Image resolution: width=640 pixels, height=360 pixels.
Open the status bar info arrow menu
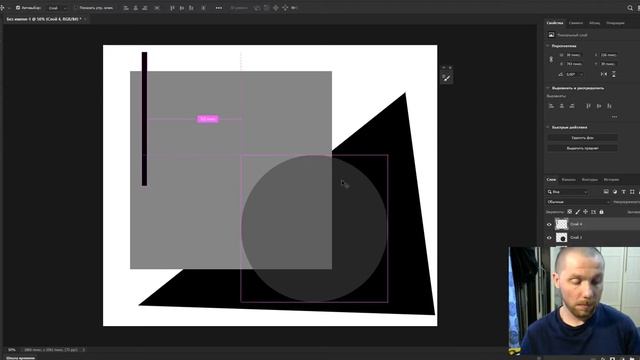click(x=84, y=350)
